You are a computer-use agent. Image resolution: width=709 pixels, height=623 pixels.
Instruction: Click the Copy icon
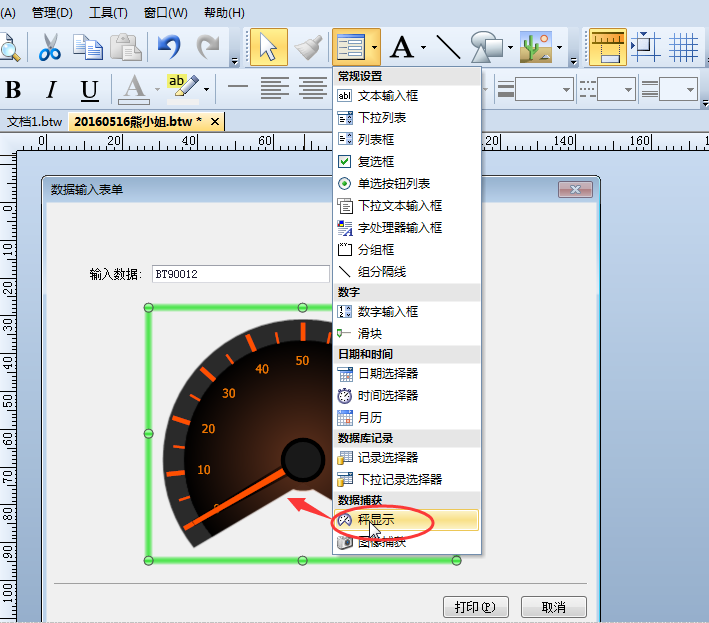pyautogui.click(x=88, y=47)
